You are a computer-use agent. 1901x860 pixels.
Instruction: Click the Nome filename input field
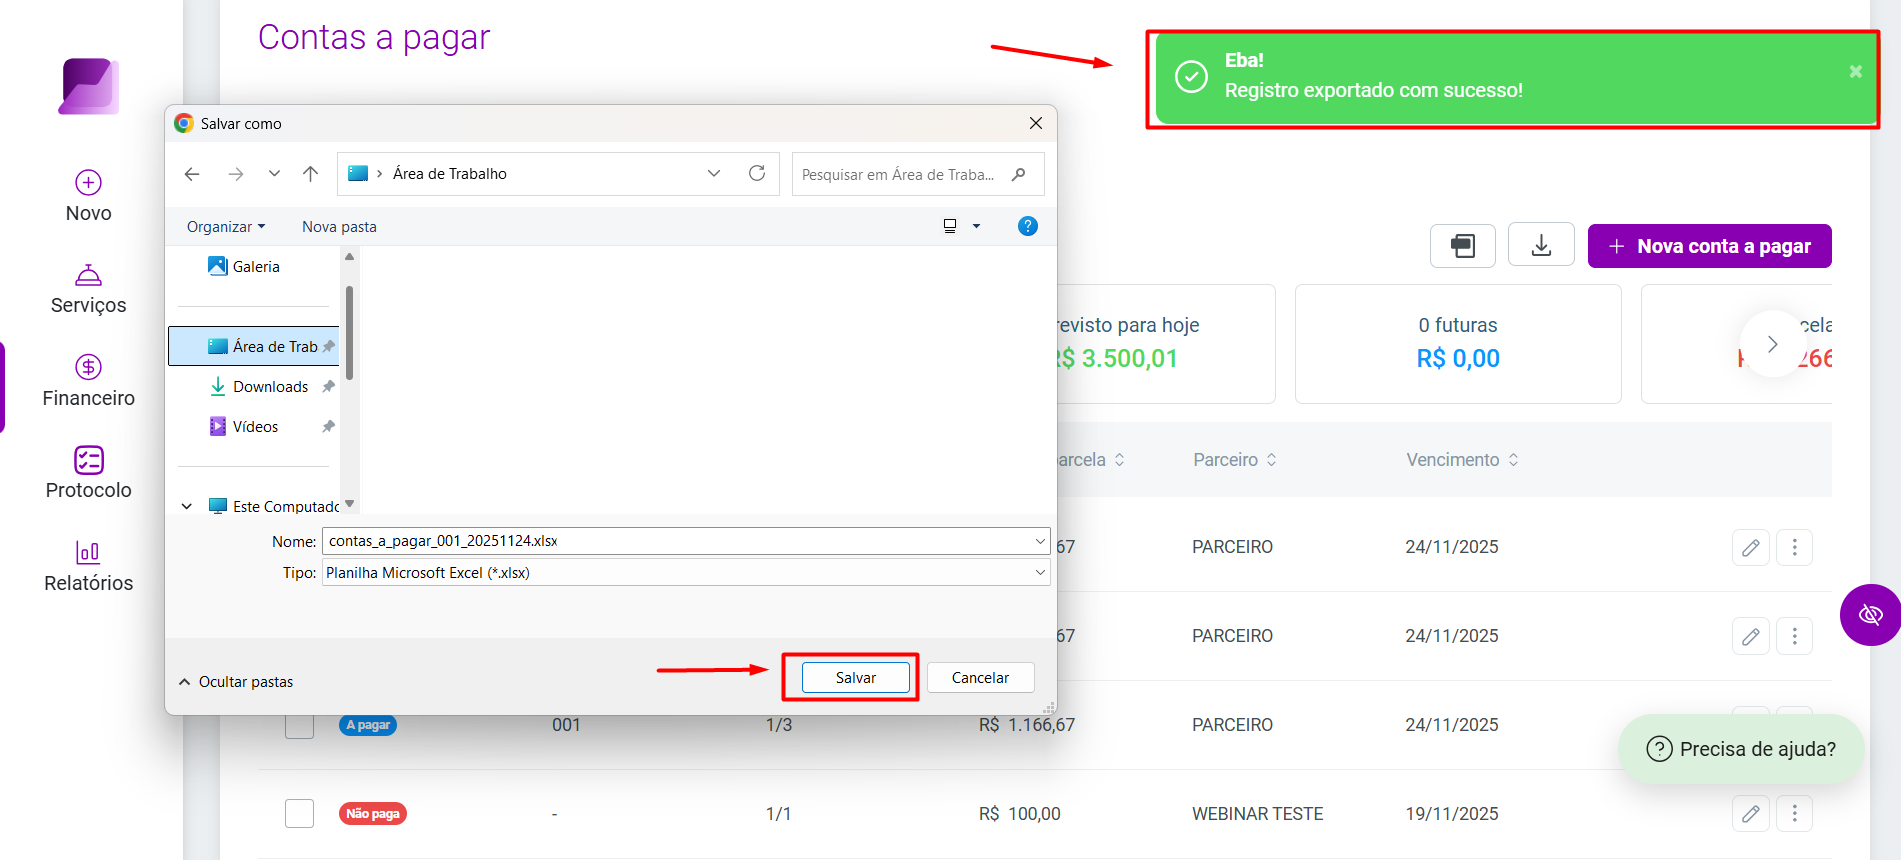click(x=686, y=541)
